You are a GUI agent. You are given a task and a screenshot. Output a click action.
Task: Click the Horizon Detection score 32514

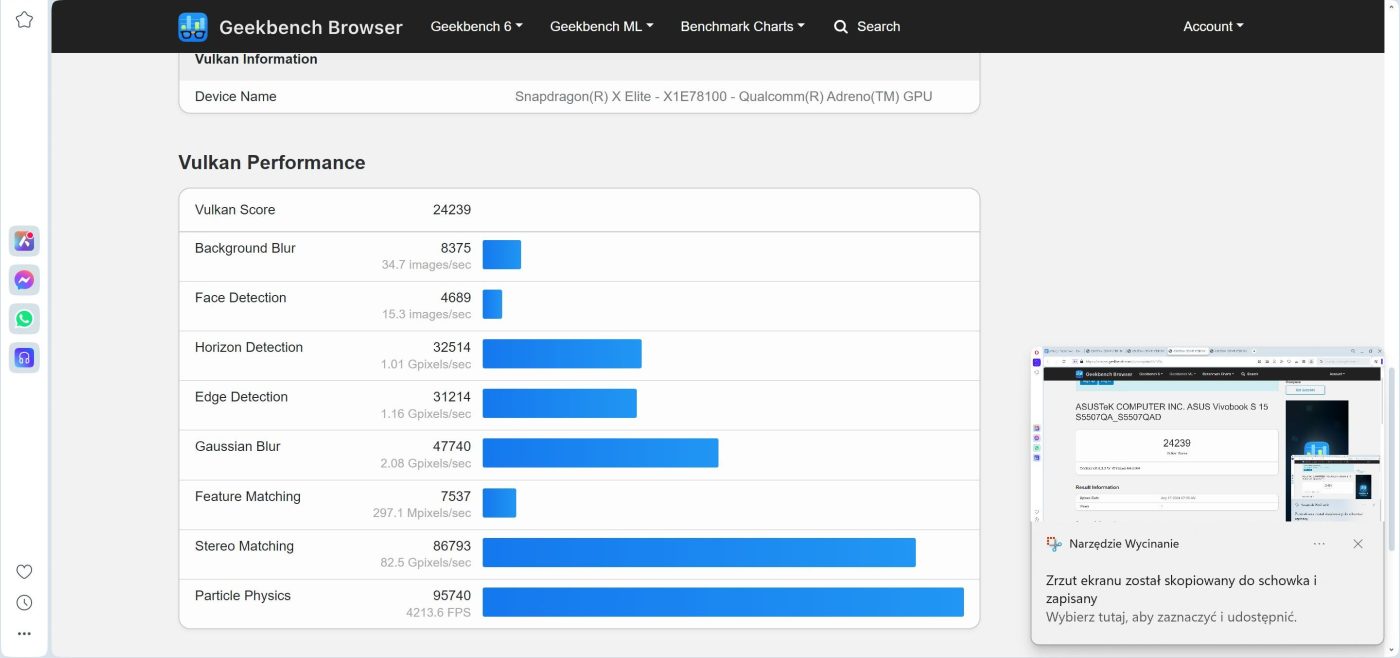point(452,347)
